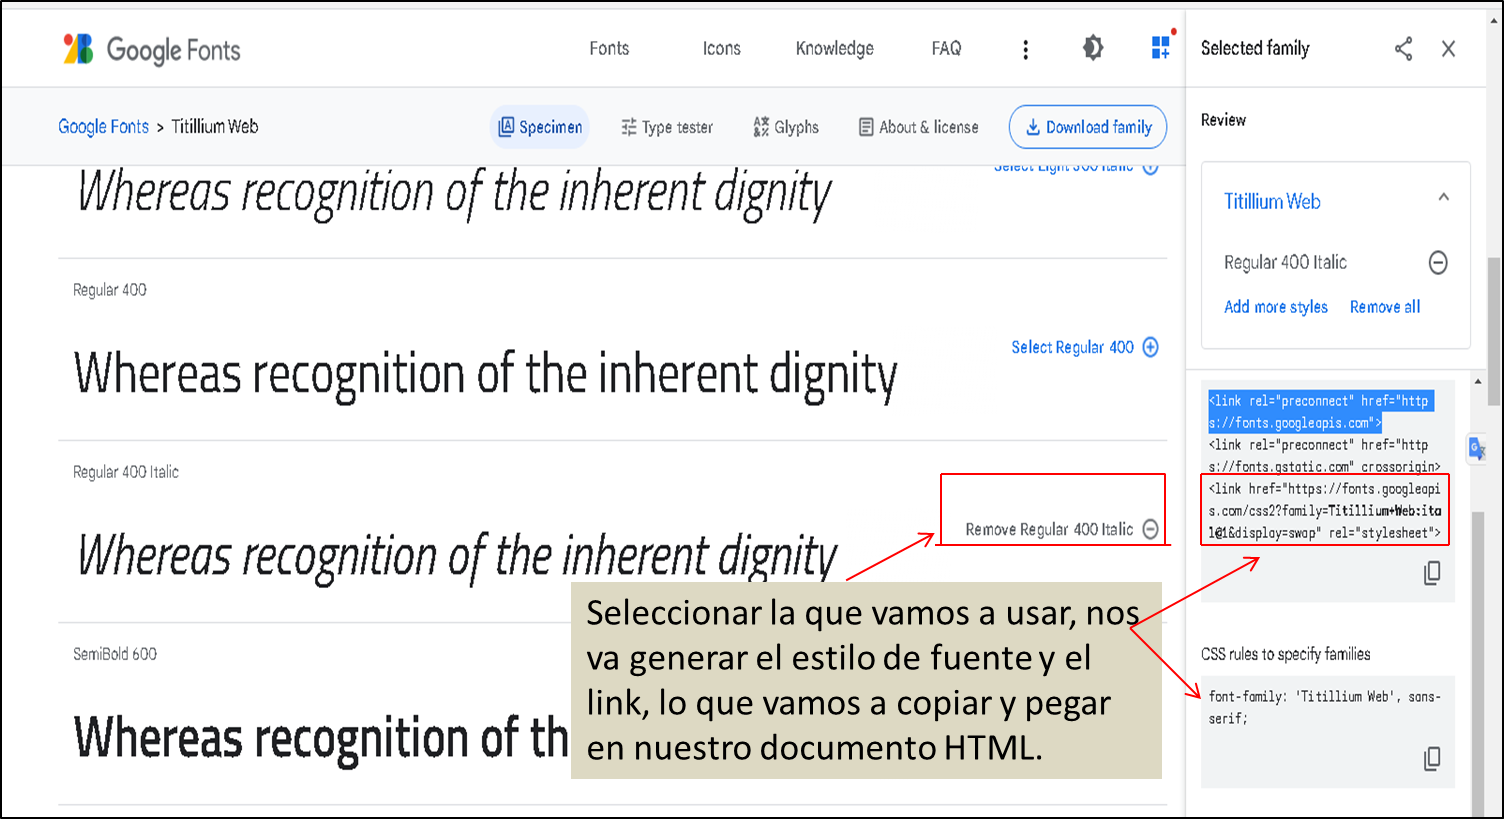This screenshot has height=819, width=1504.
Task: Click the Remove all link
Action: tap(1385, 307)
